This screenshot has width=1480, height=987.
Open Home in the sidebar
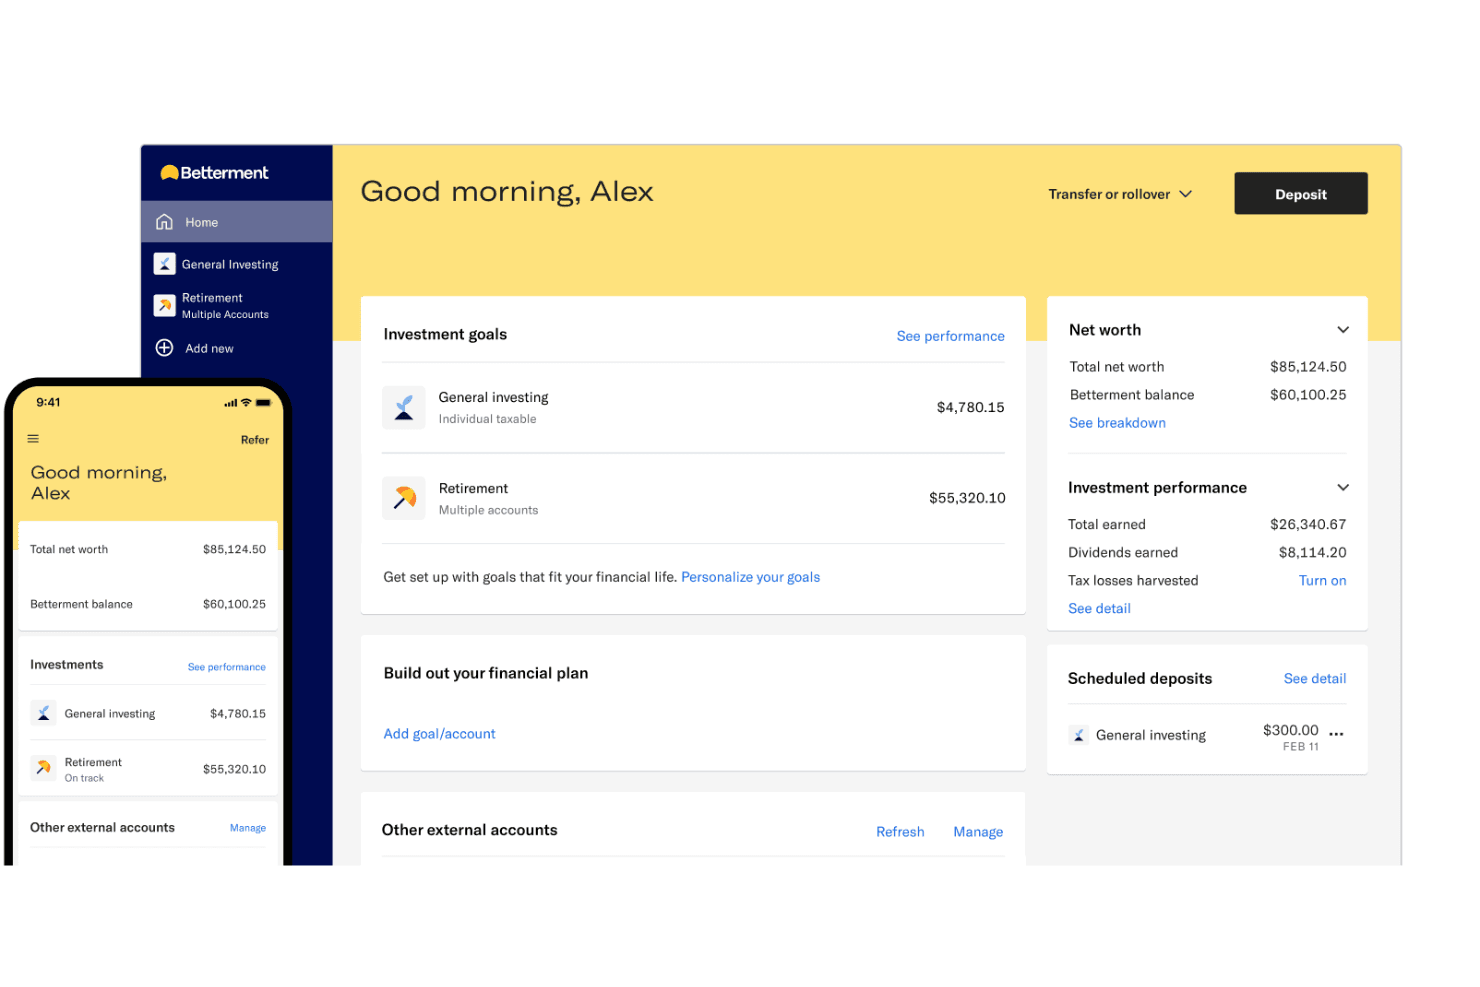point(237,222)
